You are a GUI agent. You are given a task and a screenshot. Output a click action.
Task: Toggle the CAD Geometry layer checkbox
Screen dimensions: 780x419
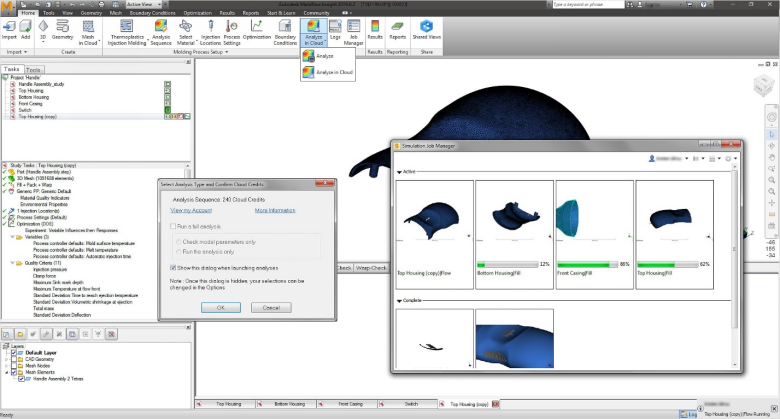pos(13,359)
